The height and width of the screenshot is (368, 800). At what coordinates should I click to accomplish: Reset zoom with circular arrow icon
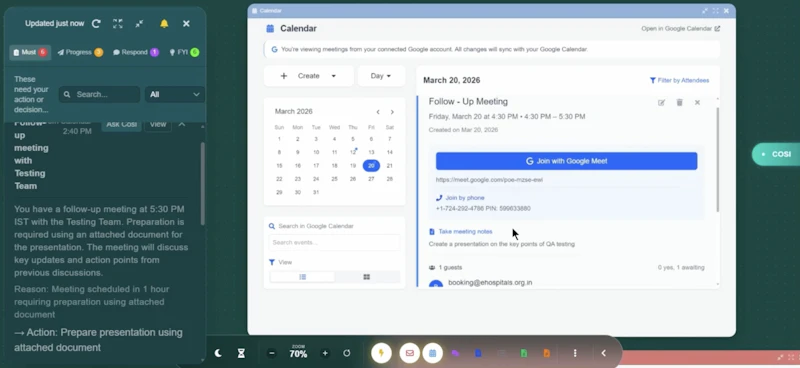[x=347, y=353]
